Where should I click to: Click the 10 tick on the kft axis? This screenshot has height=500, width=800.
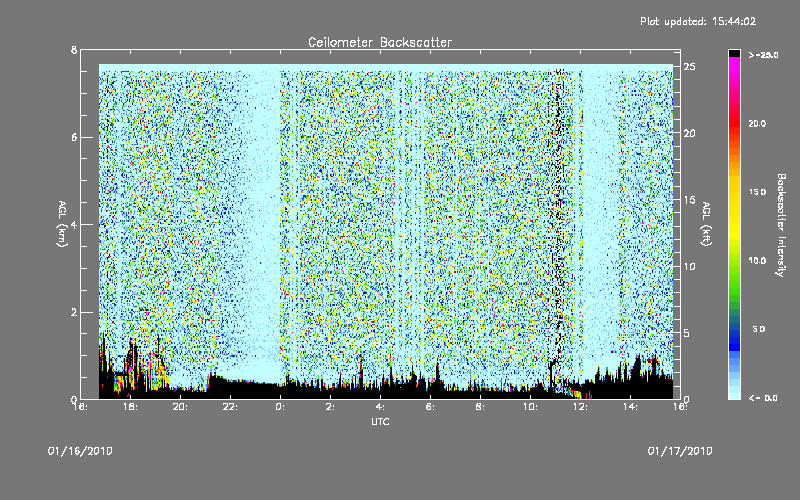pos(690,266)
